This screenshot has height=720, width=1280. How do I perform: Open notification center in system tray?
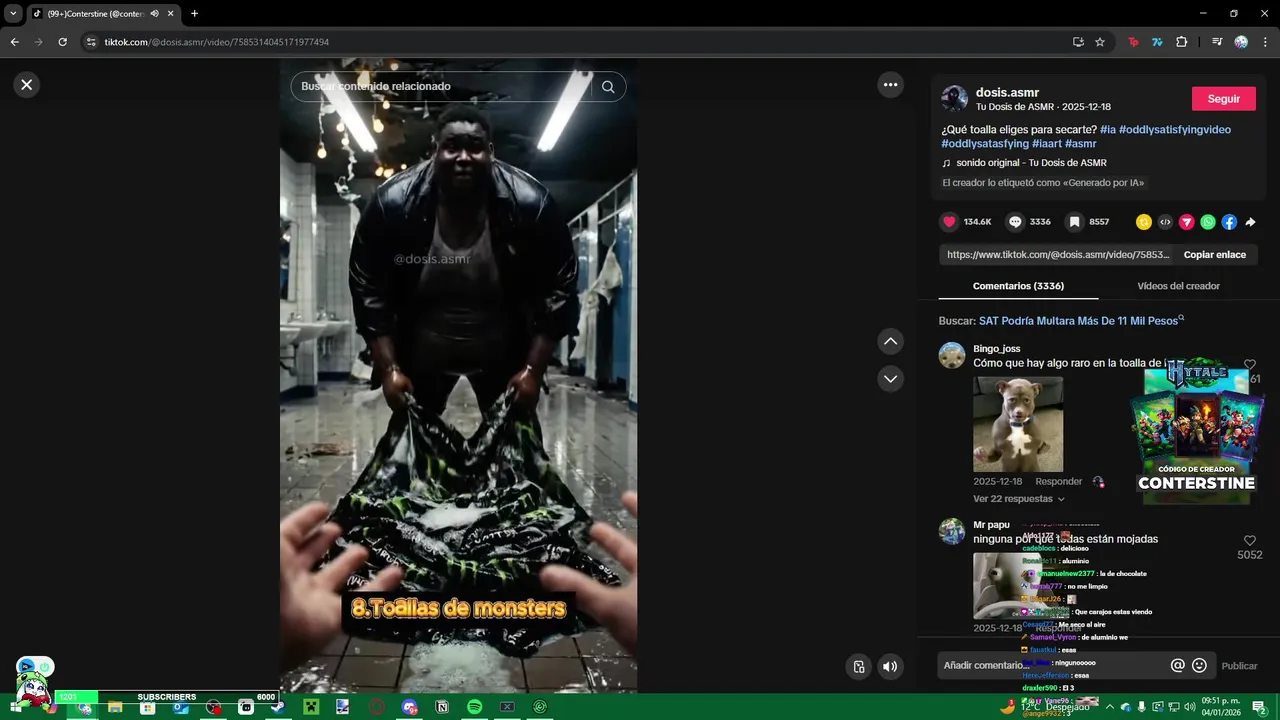click(1259, 707)
